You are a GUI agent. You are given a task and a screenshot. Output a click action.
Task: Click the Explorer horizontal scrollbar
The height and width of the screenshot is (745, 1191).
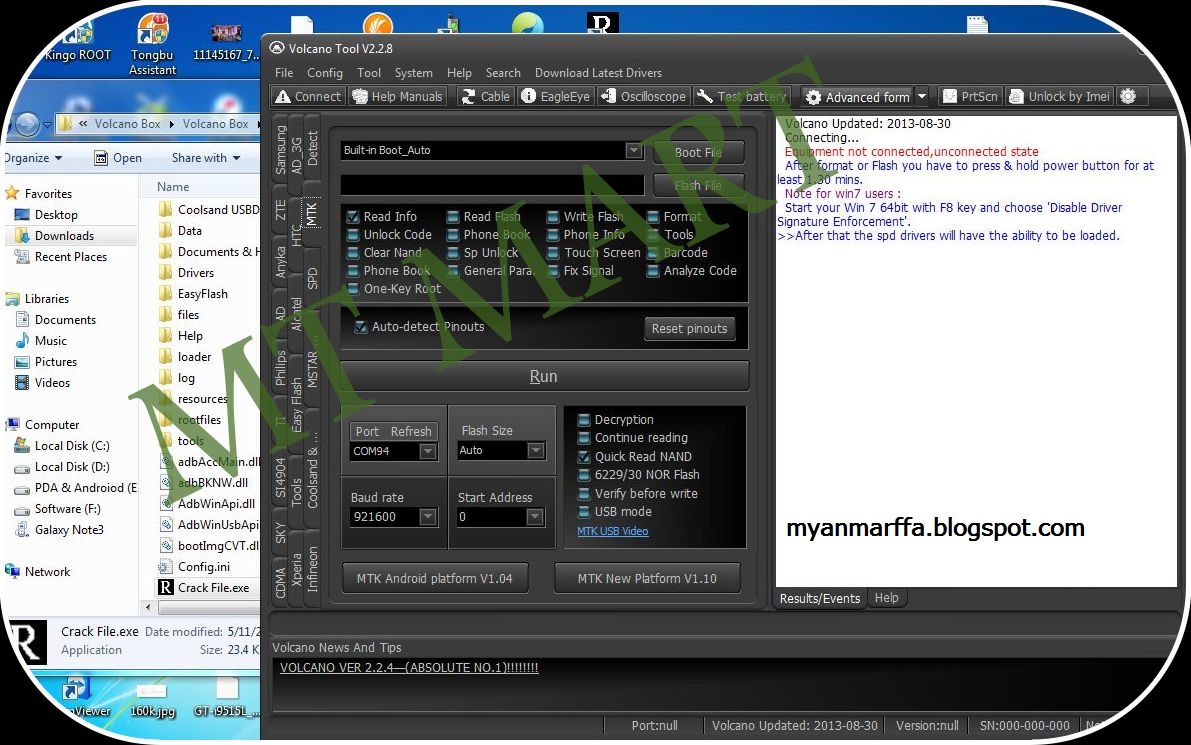coord(207,607)
